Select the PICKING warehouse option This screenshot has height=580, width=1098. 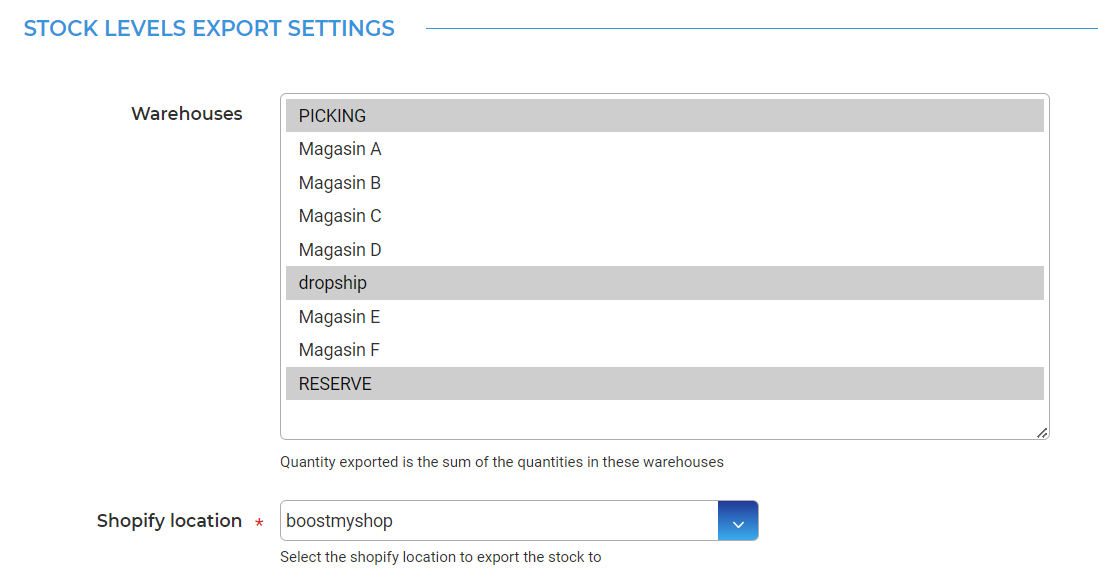pos(665,116)
